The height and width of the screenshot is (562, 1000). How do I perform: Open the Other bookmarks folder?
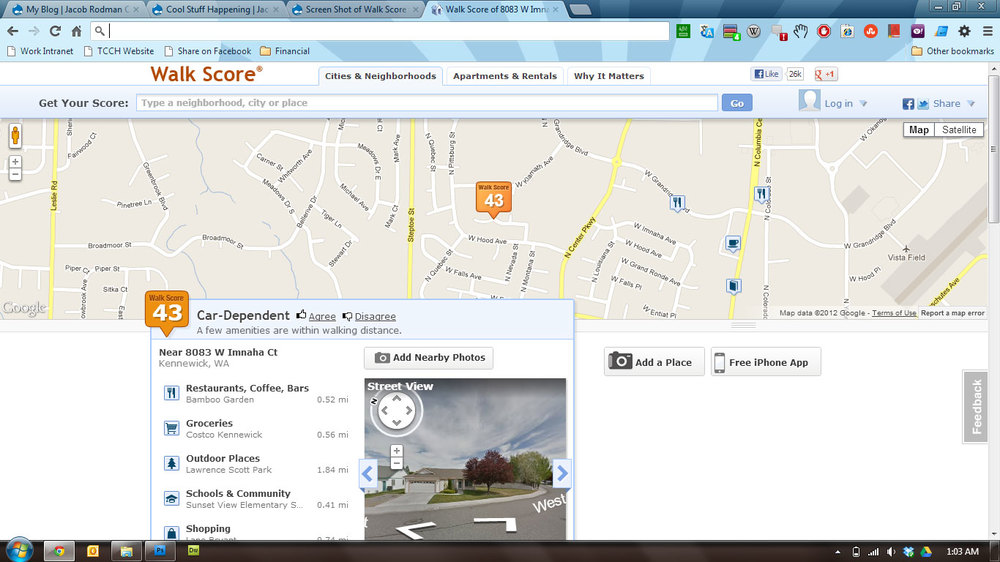952,51
